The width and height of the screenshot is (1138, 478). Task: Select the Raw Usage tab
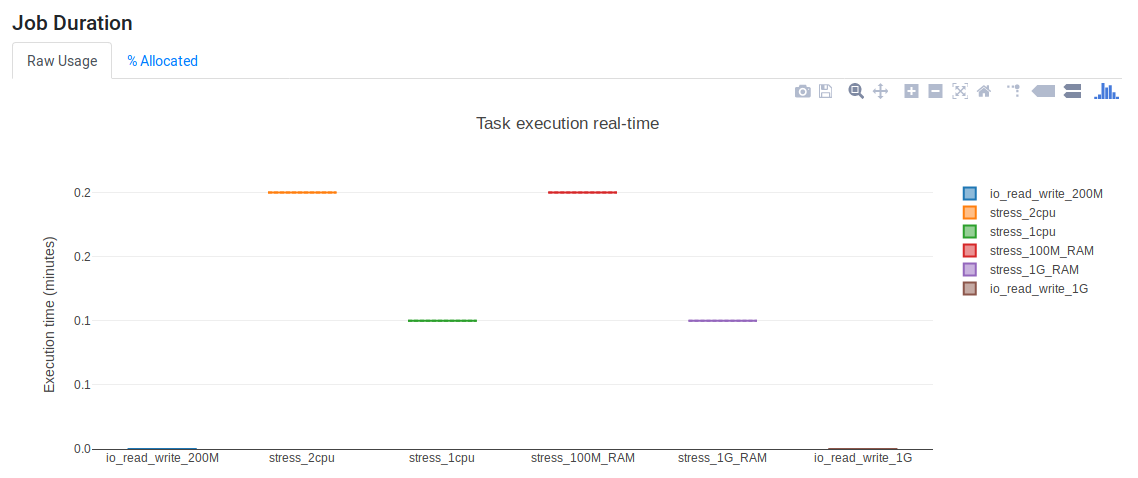tap(62, 61)
